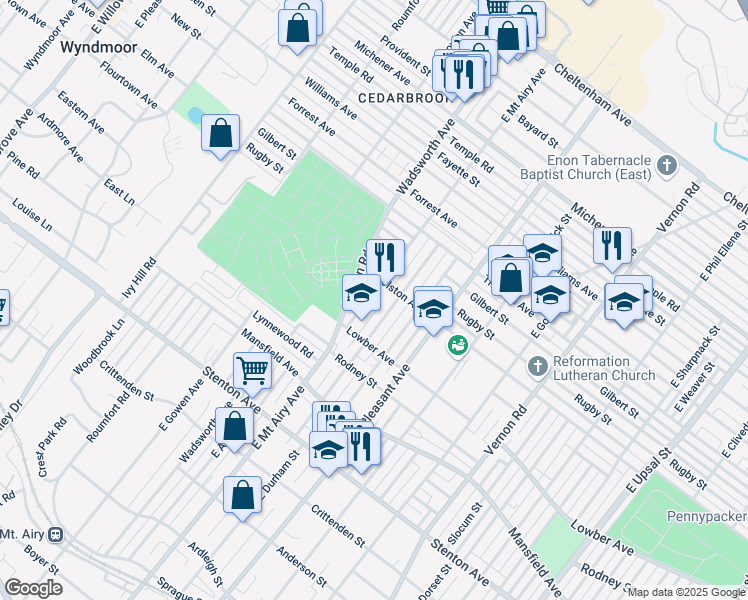Click shopping bag marker beside Gilbert St and Rugby St near the pond

click(x=220, y=134)
